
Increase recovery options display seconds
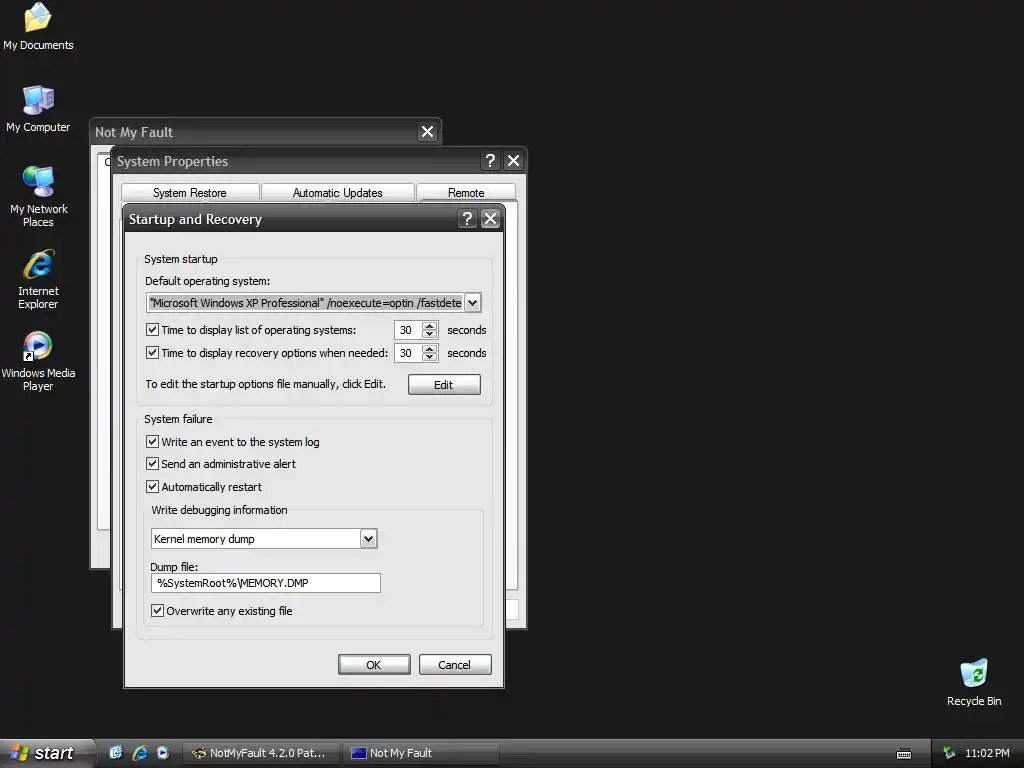(x=429, y=349)
